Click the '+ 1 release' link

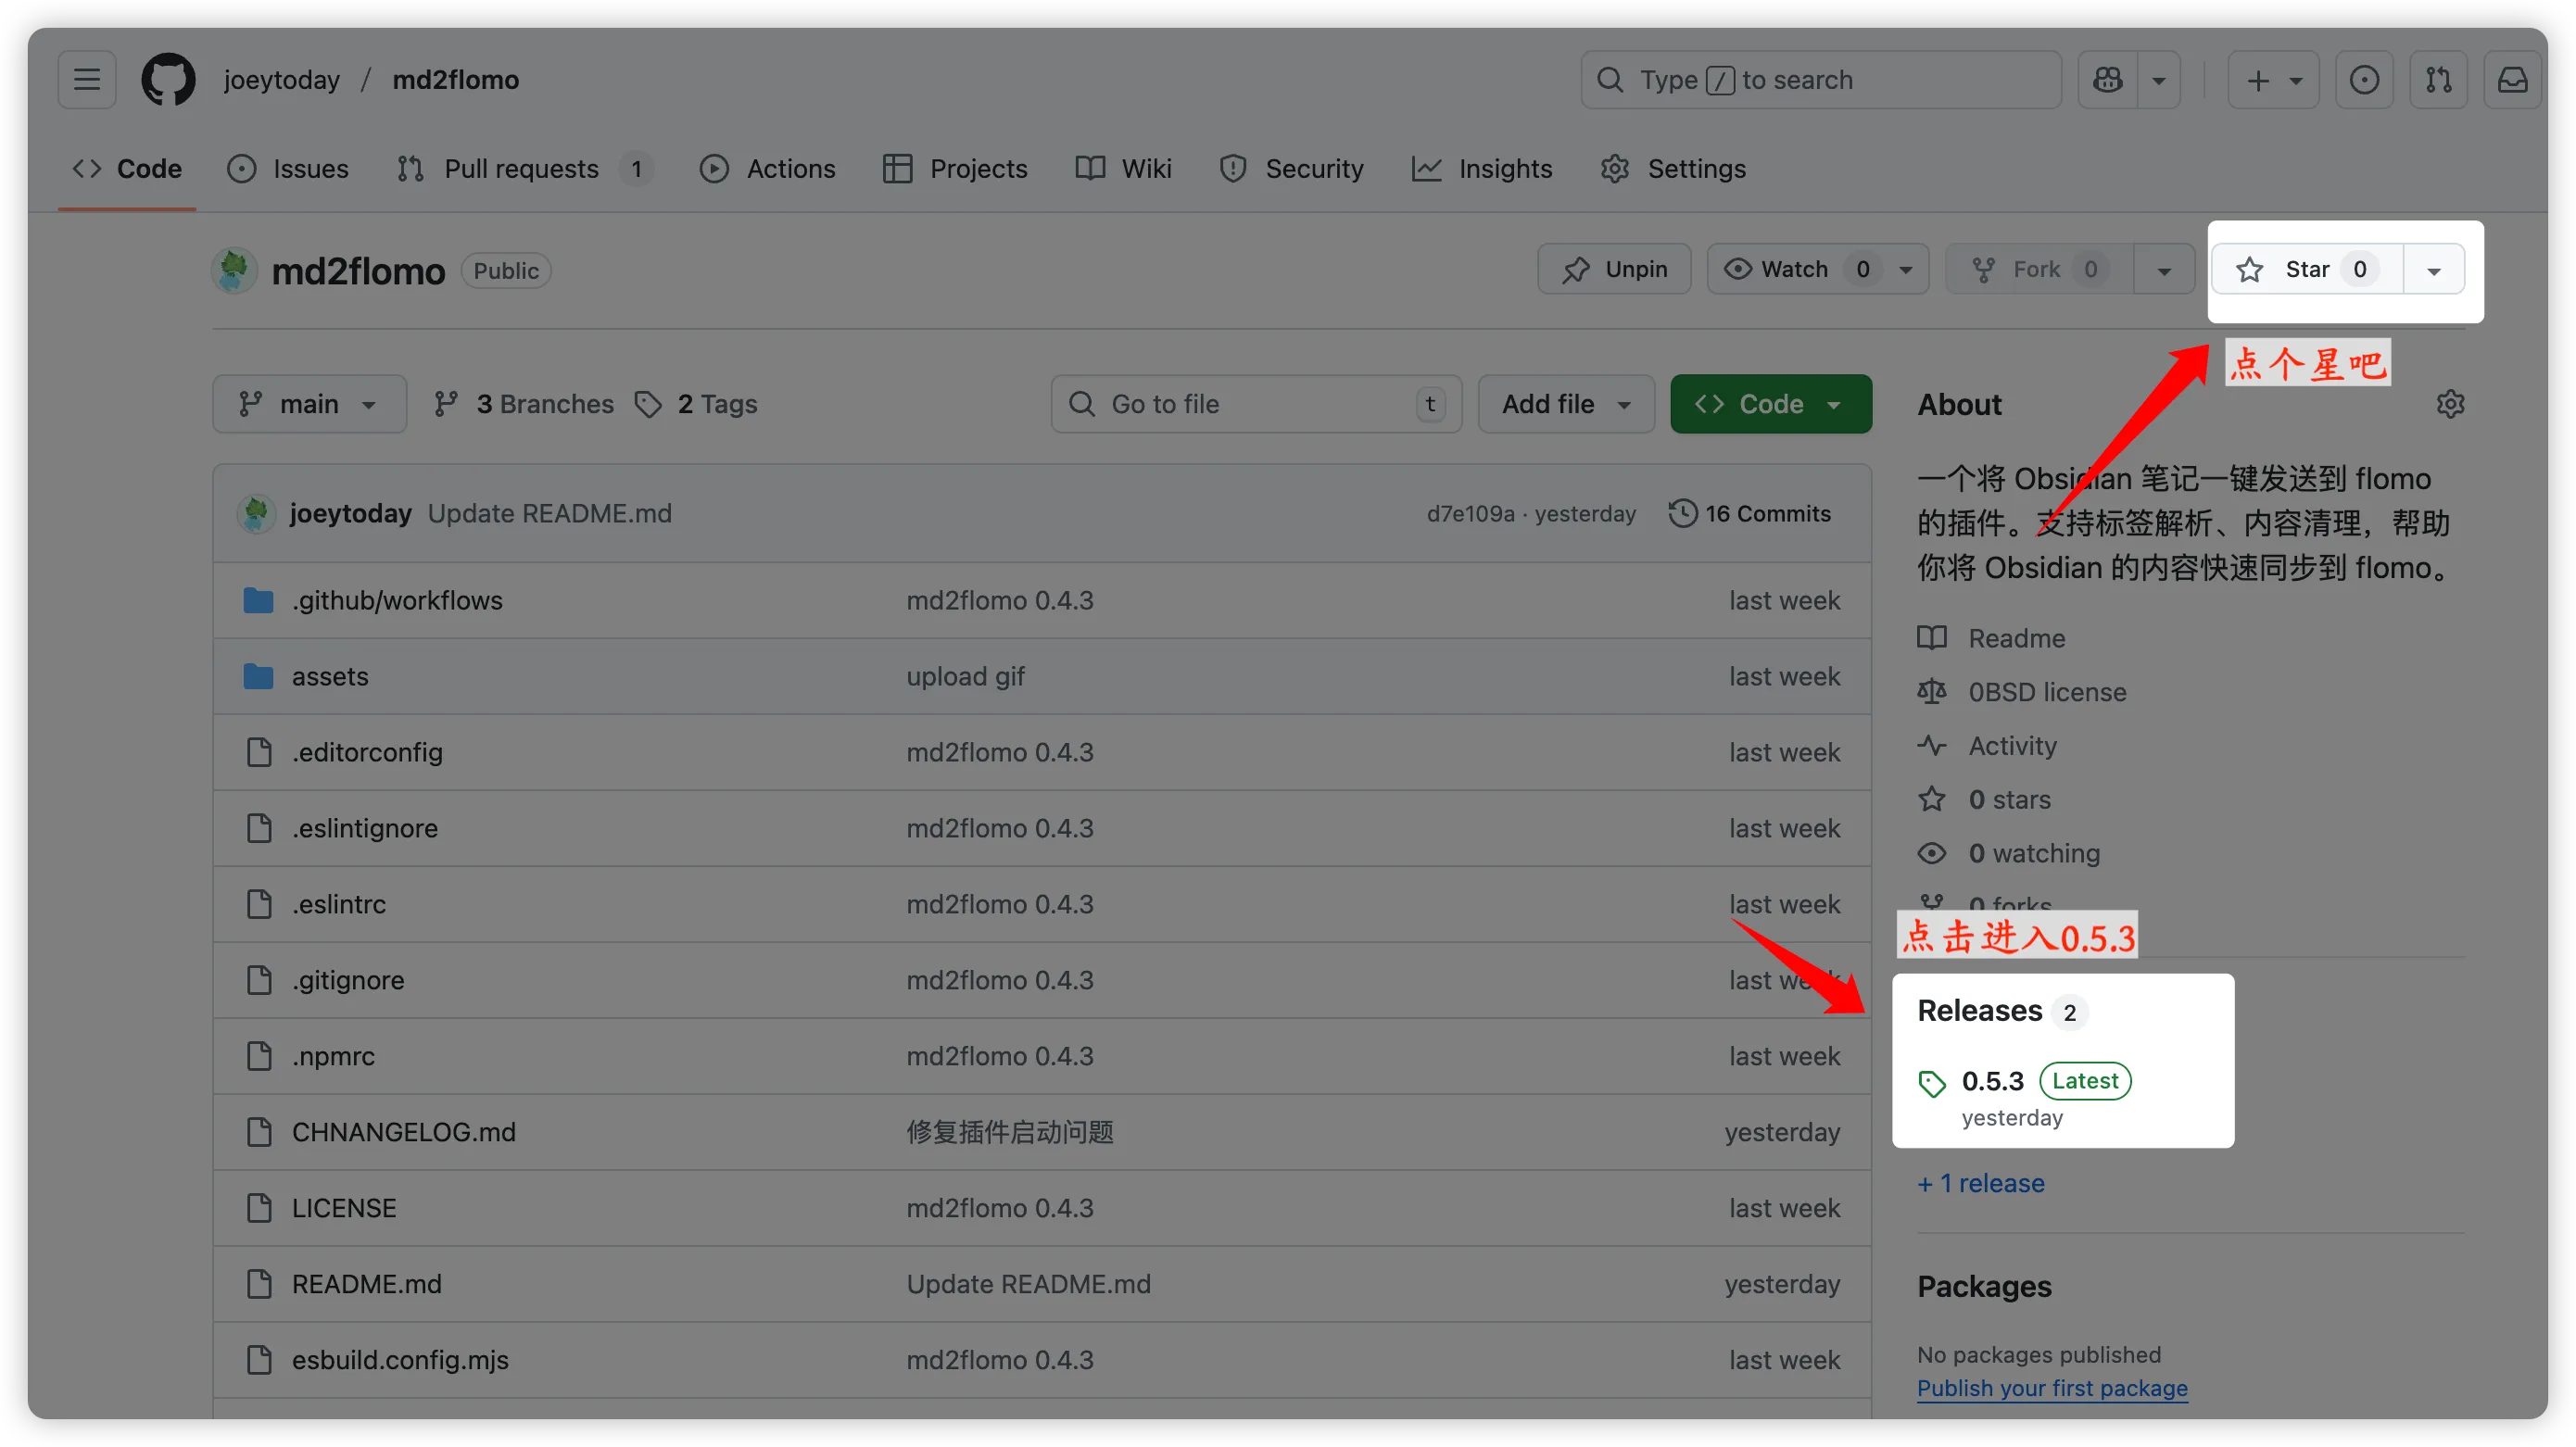click(1980, 1183)
